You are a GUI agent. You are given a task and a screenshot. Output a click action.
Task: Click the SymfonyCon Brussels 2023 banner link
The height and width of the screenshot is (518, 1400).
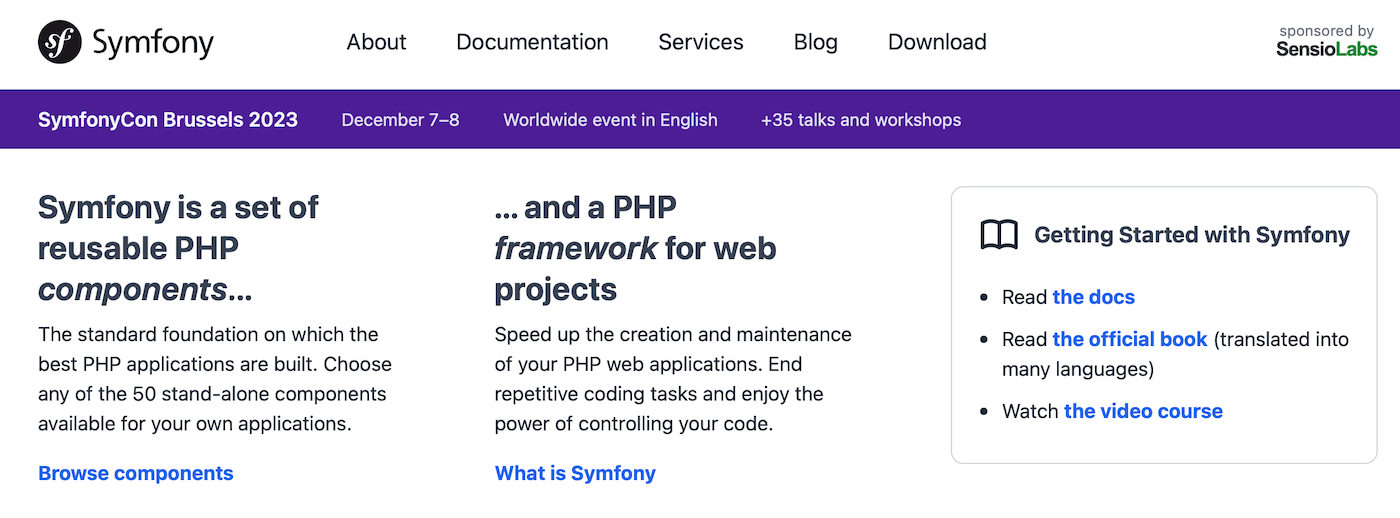(168, 120)
